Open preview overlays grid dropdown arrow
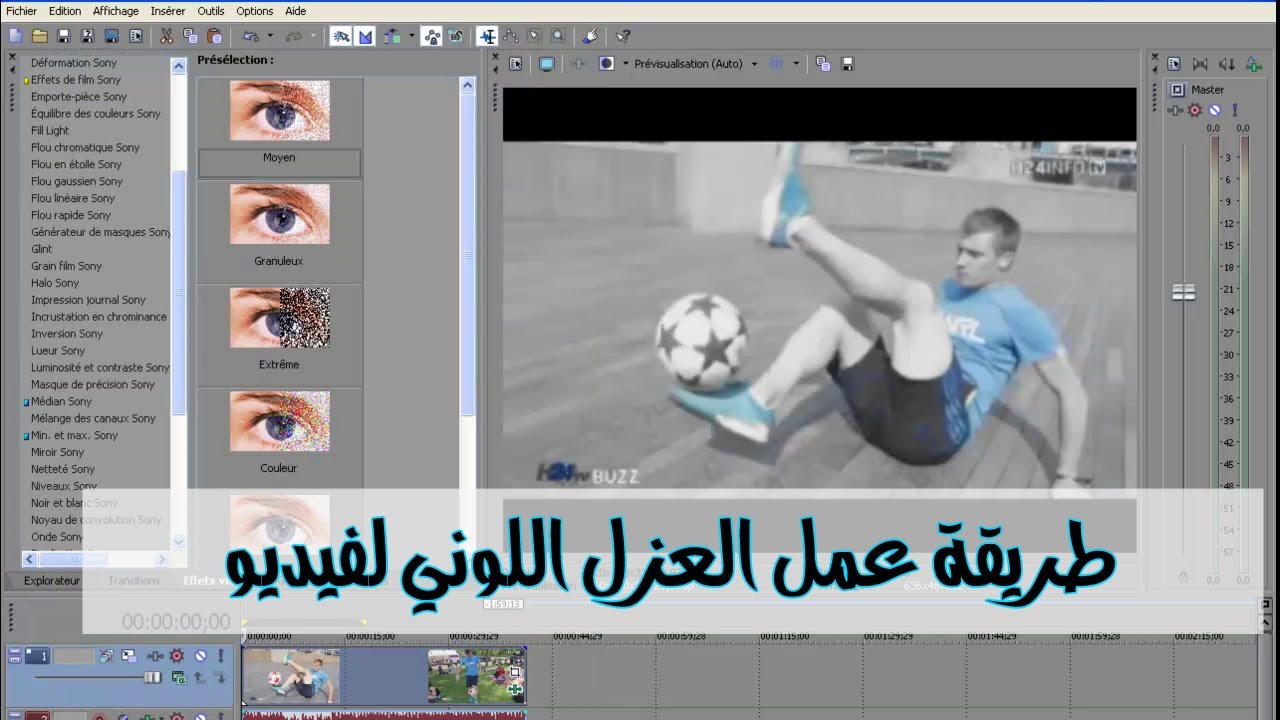The width and height of the screenshot is (1280, 720). pyautogui.click(x=796, y=63)
